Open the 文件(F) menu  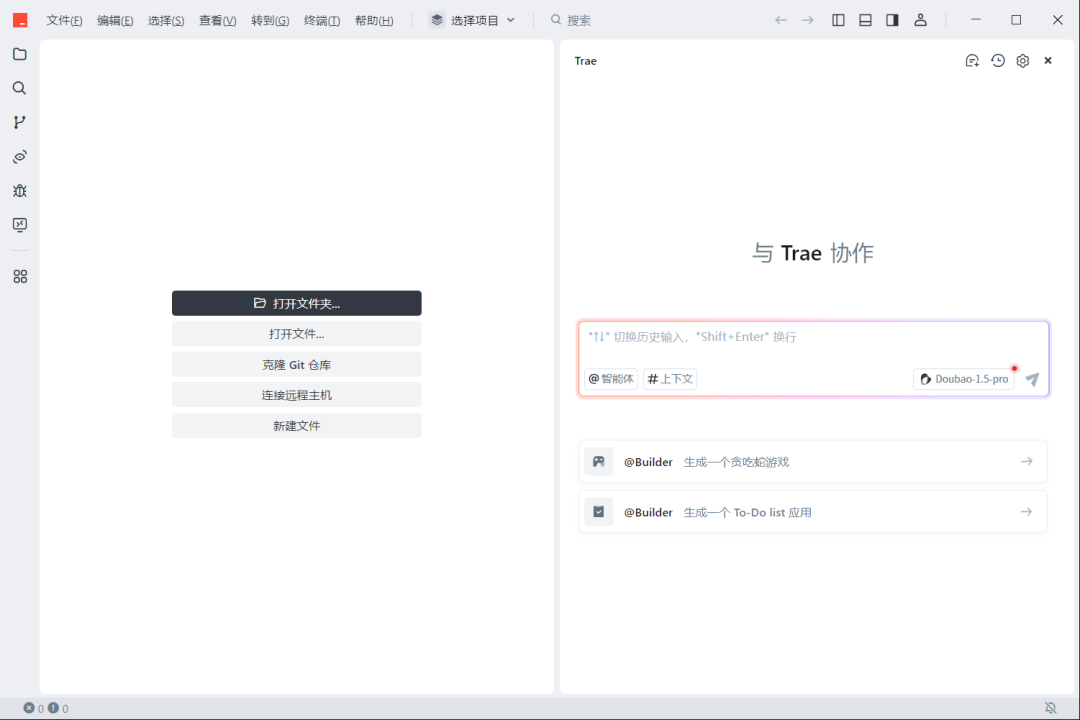(x=64, y=21)
